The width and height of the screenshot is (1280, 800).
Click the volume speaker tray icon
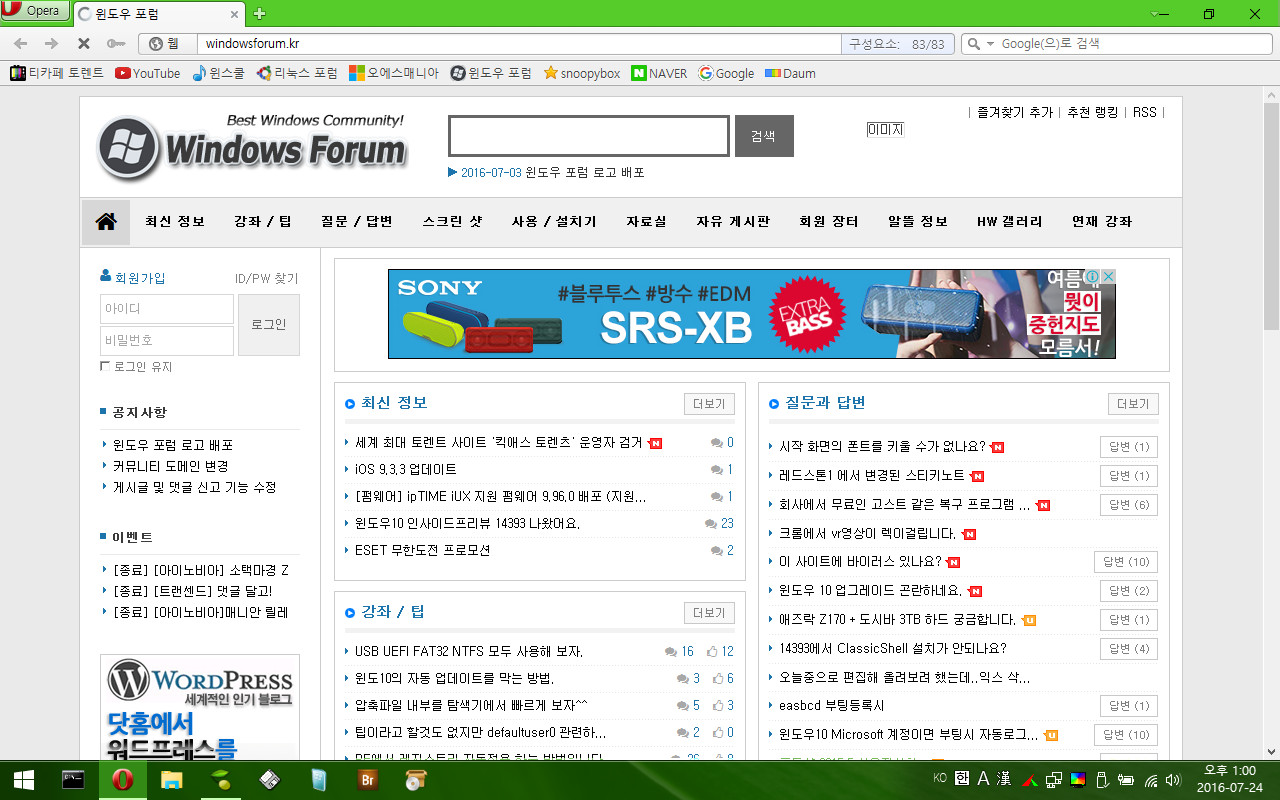point(1173,780)
